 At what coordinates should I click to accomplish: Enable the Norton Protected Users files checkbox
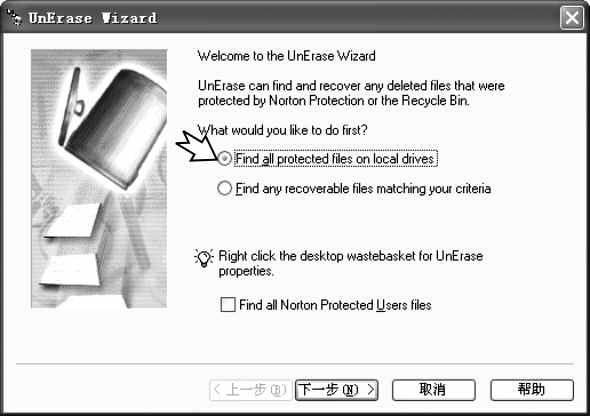(228, 305)
